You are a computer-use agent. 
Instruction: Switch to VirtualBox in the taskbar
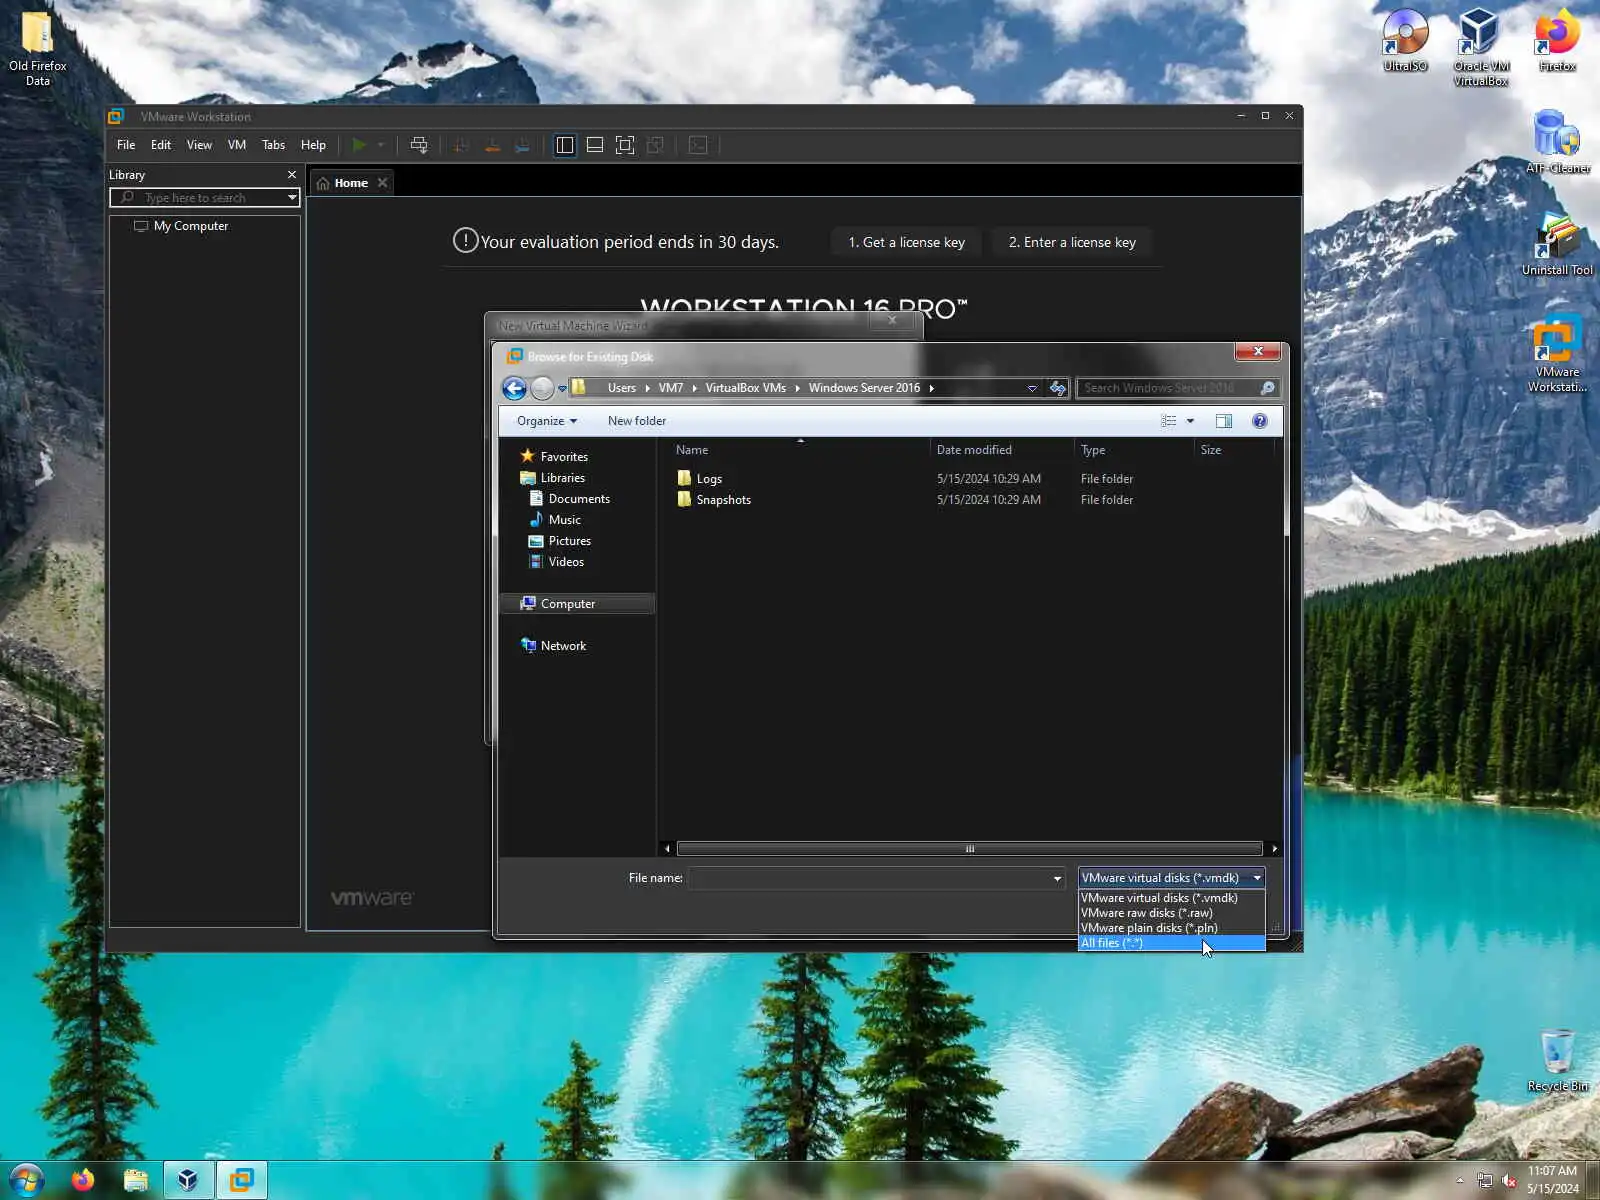tap(188, 1180)
